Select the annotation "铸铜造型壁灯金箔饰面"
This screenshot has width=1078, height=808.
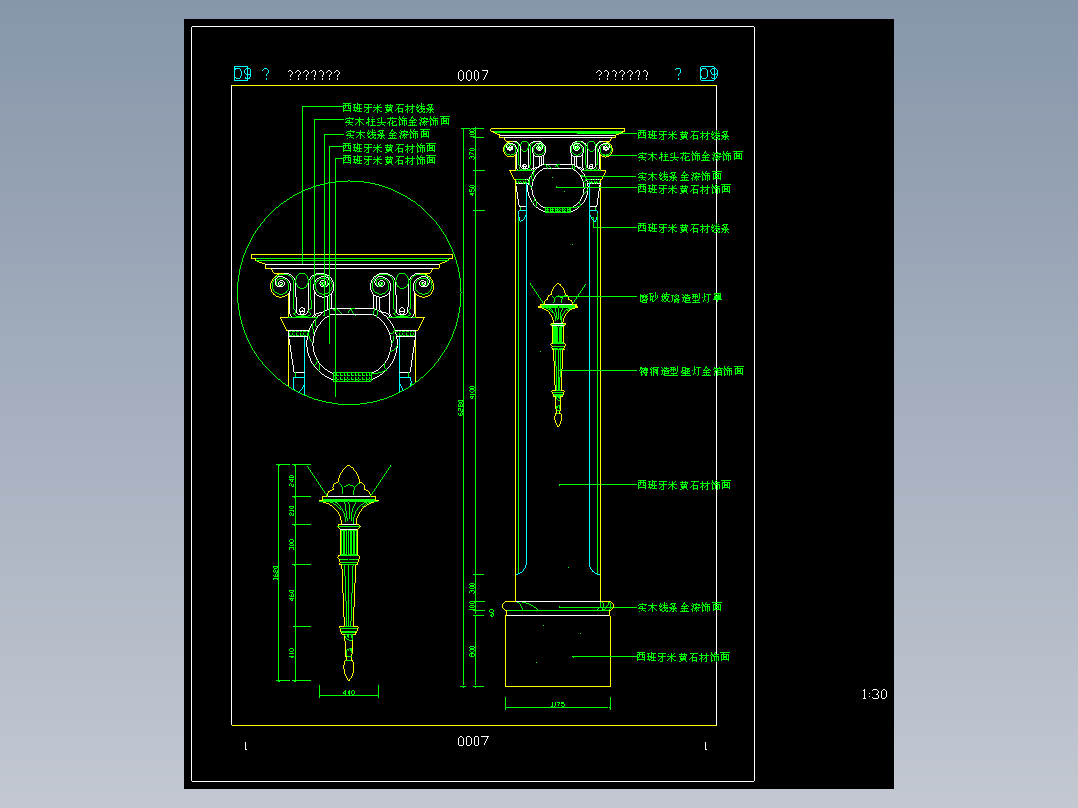click(x=691, y=371)
